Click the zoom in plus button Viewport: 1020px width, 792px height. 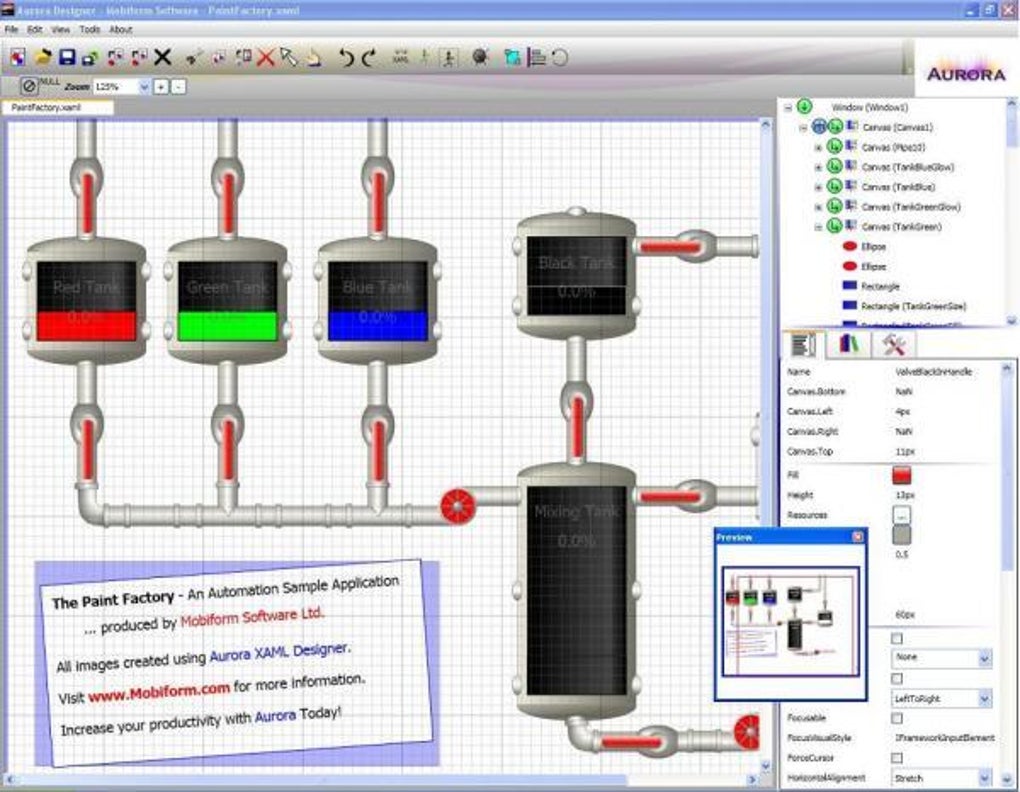pyautogui.click(x=161, y=86)
